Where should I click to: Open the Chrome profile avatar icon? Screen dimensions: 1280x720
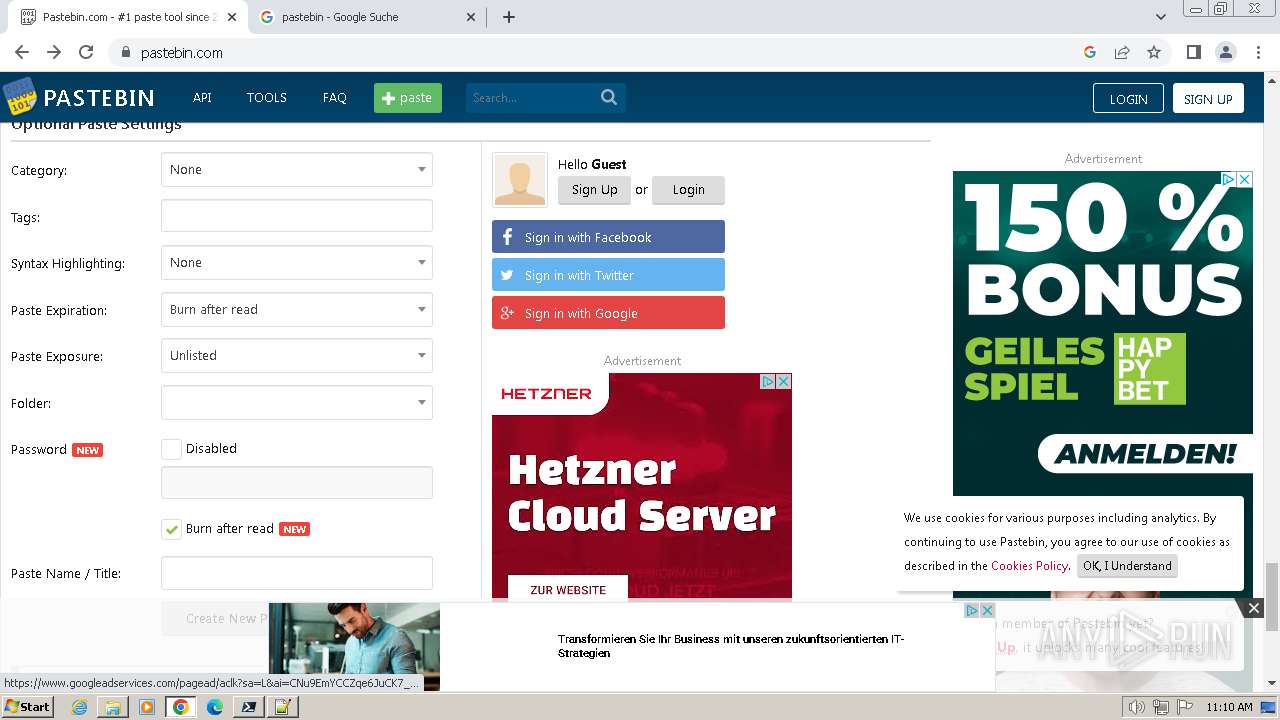pos(1225,52)
